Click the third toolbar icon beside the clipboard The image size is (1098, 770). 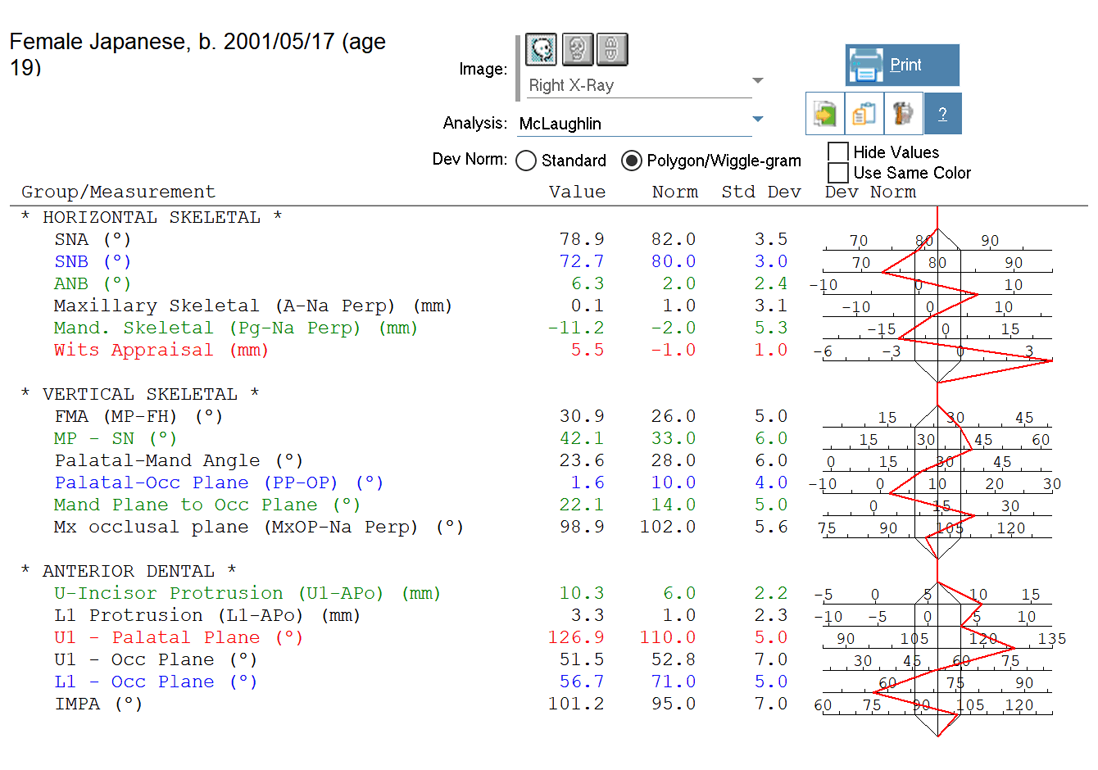(x=903, y=115)
